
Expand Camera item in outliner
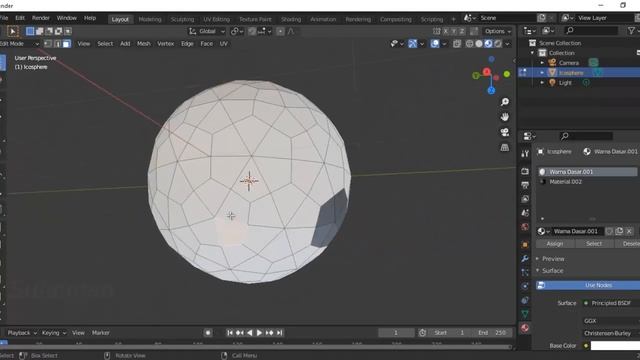pos(542,63)
